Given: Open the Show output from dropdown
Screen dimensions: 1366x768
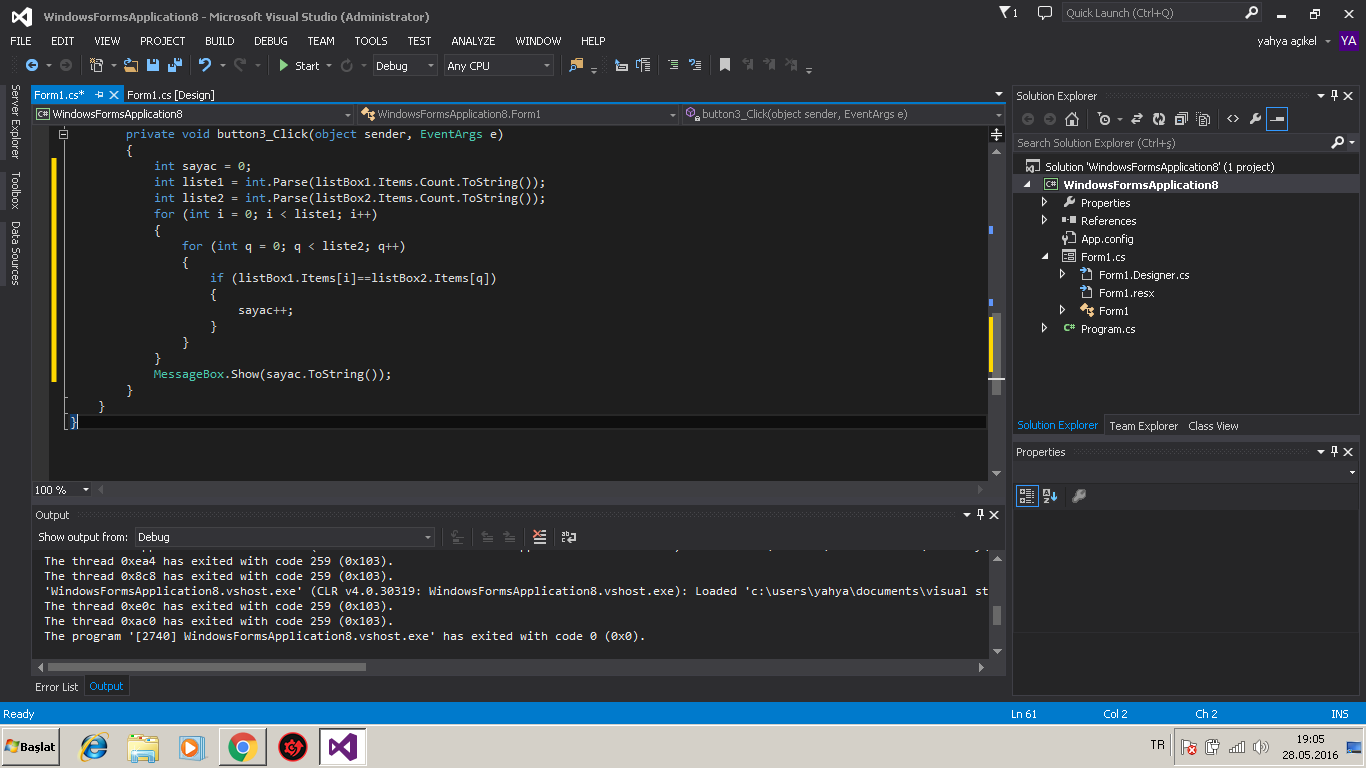Looking at the screenshot, I should pos(284,537).
